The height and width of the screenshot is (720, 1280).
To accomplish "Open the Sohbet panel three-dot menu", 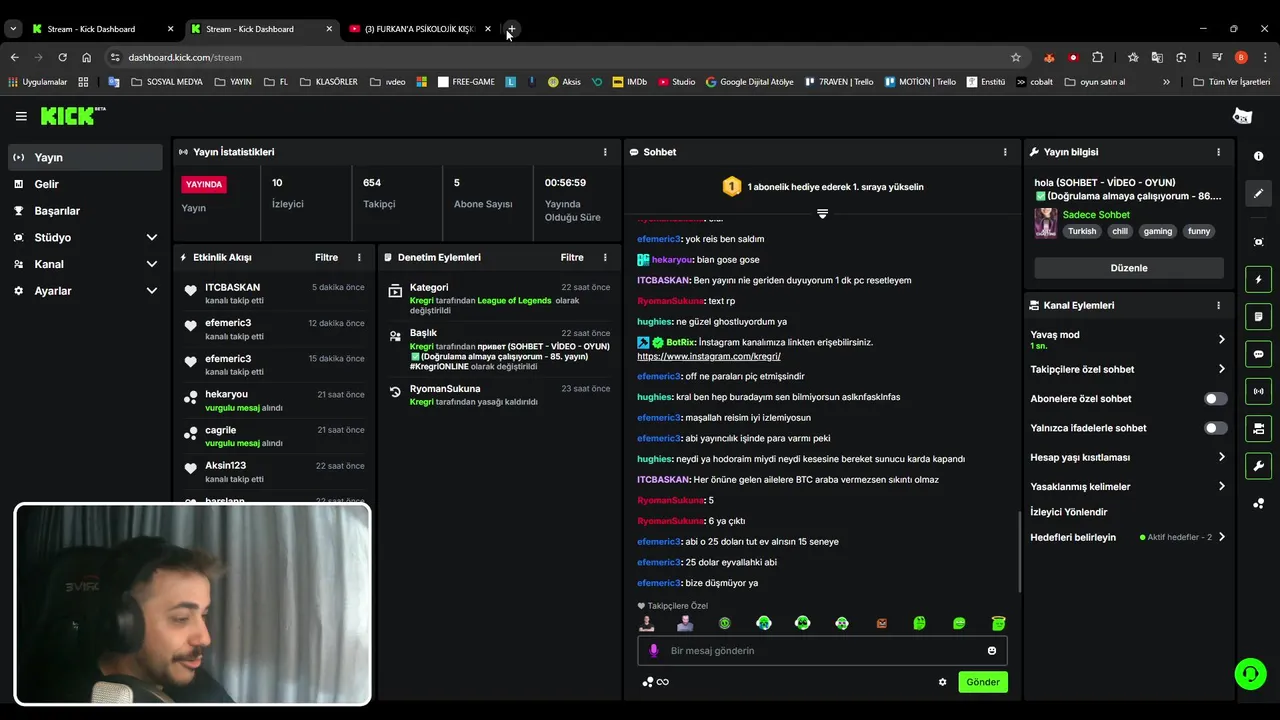I will 1005,152.
